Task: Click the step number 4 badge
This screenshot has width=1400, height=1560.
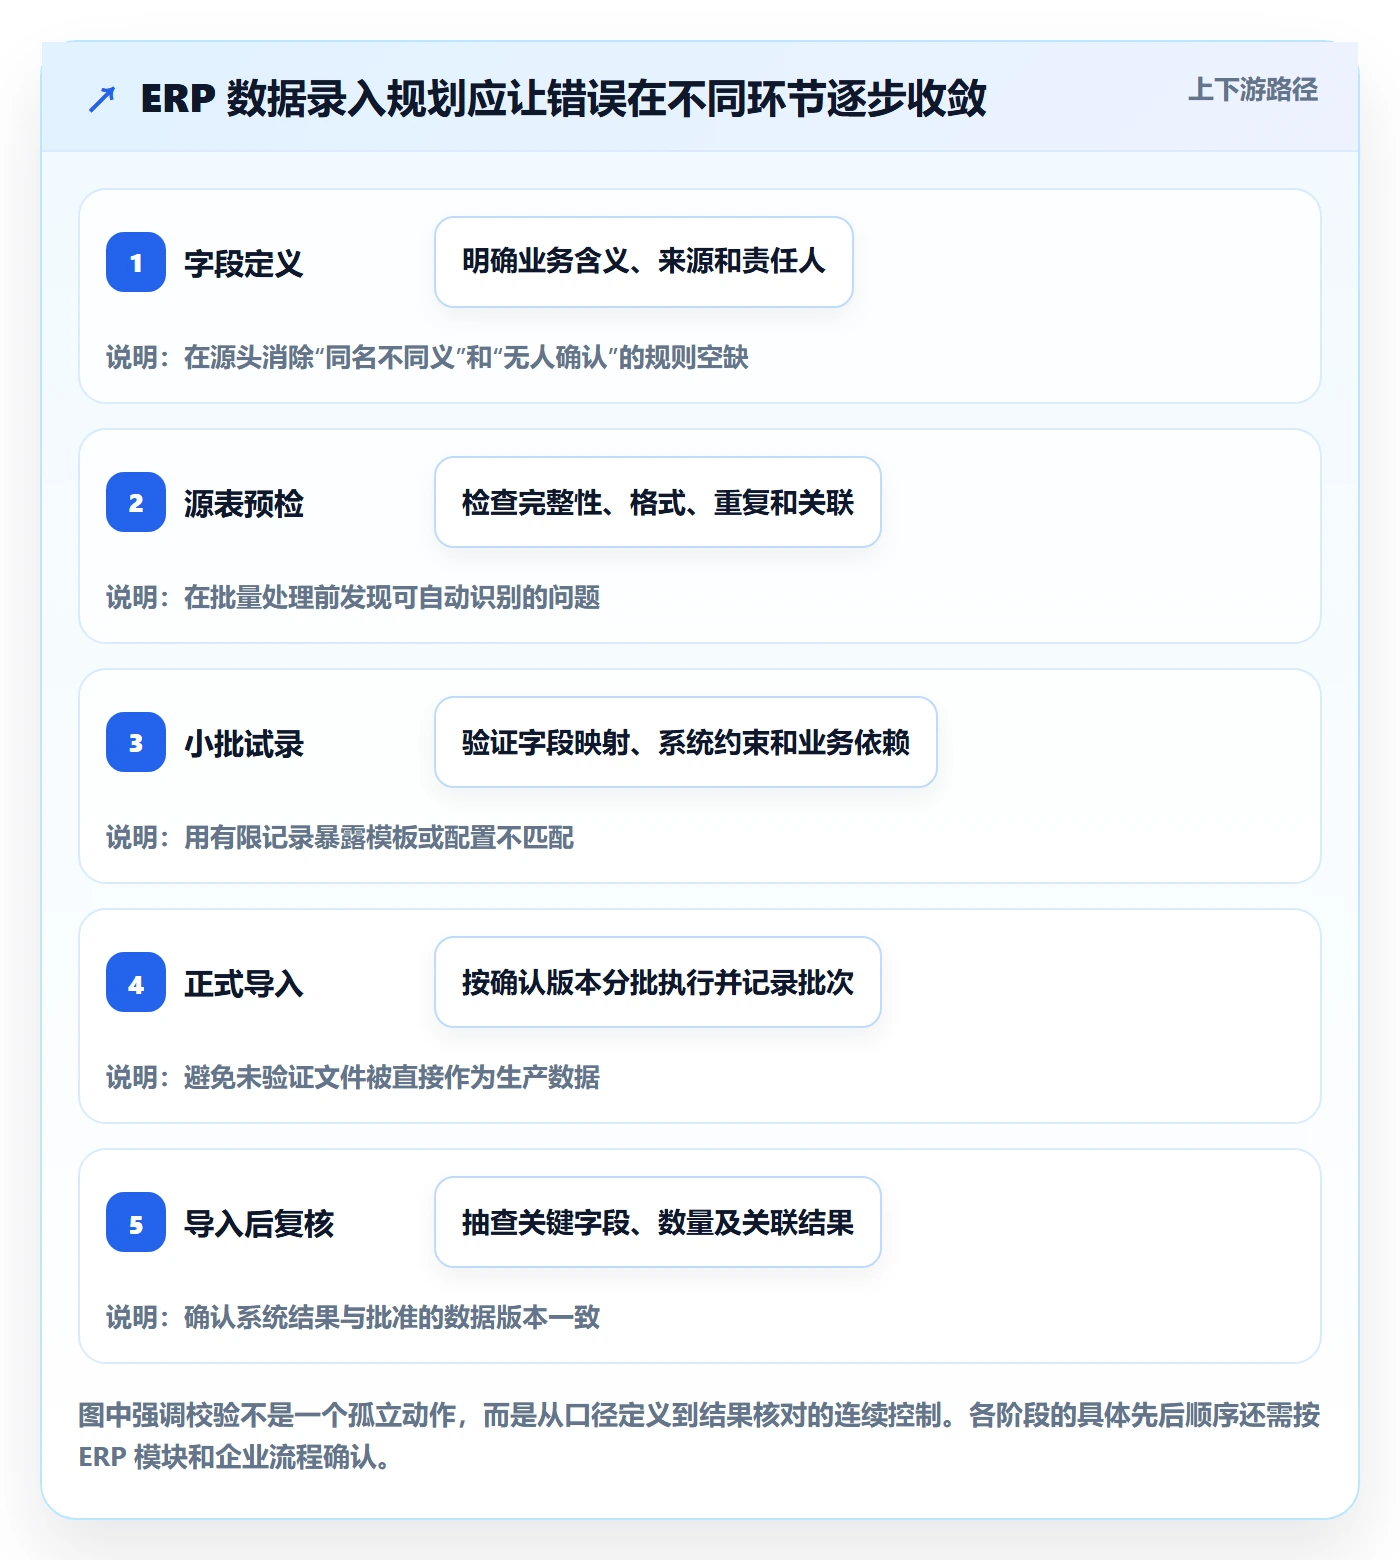Action: click(x=136, y=982)
